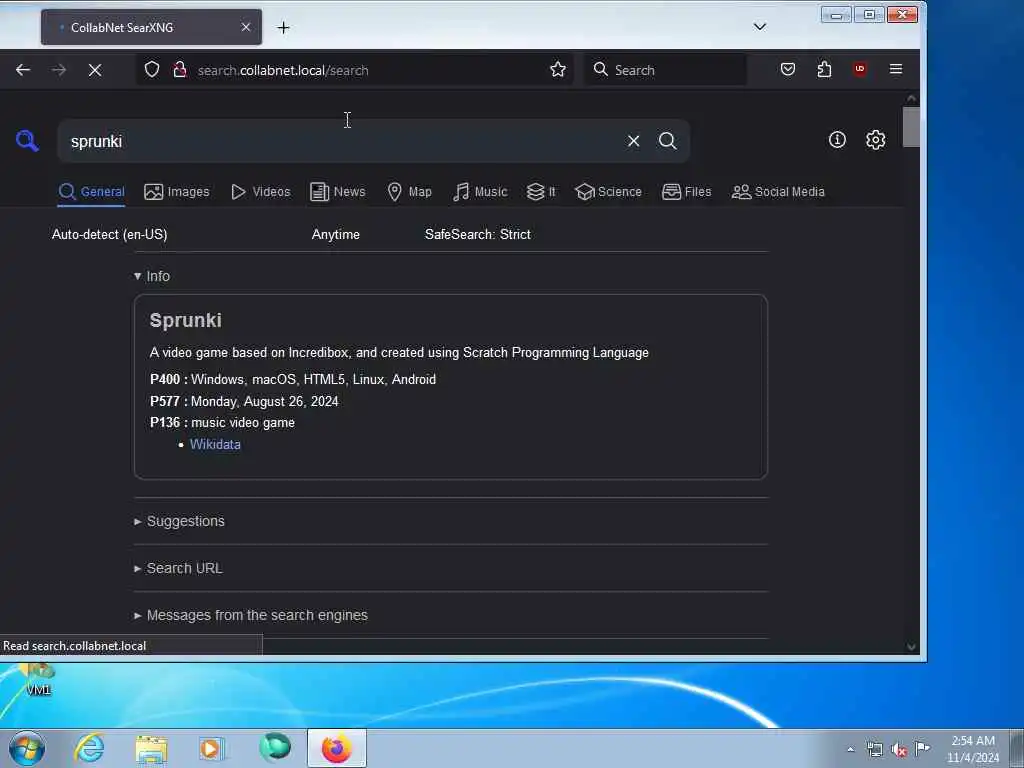Switch to the Map category

409,192
